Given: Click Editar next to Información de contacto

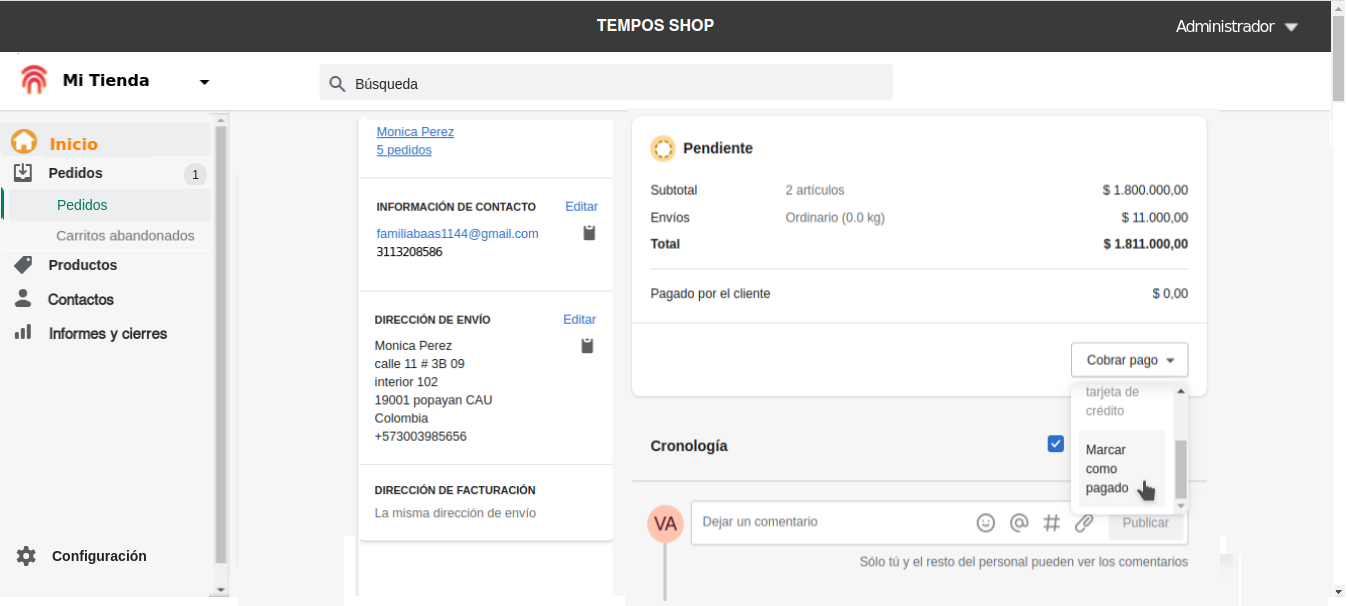Looking at the screenshot, I should tap(581, 207).
